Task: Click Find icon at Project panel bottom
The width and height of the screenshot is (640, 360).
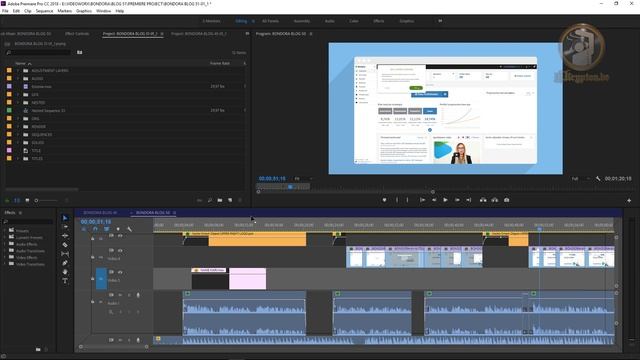Action: pyautogui.click(x=210, y=200)
